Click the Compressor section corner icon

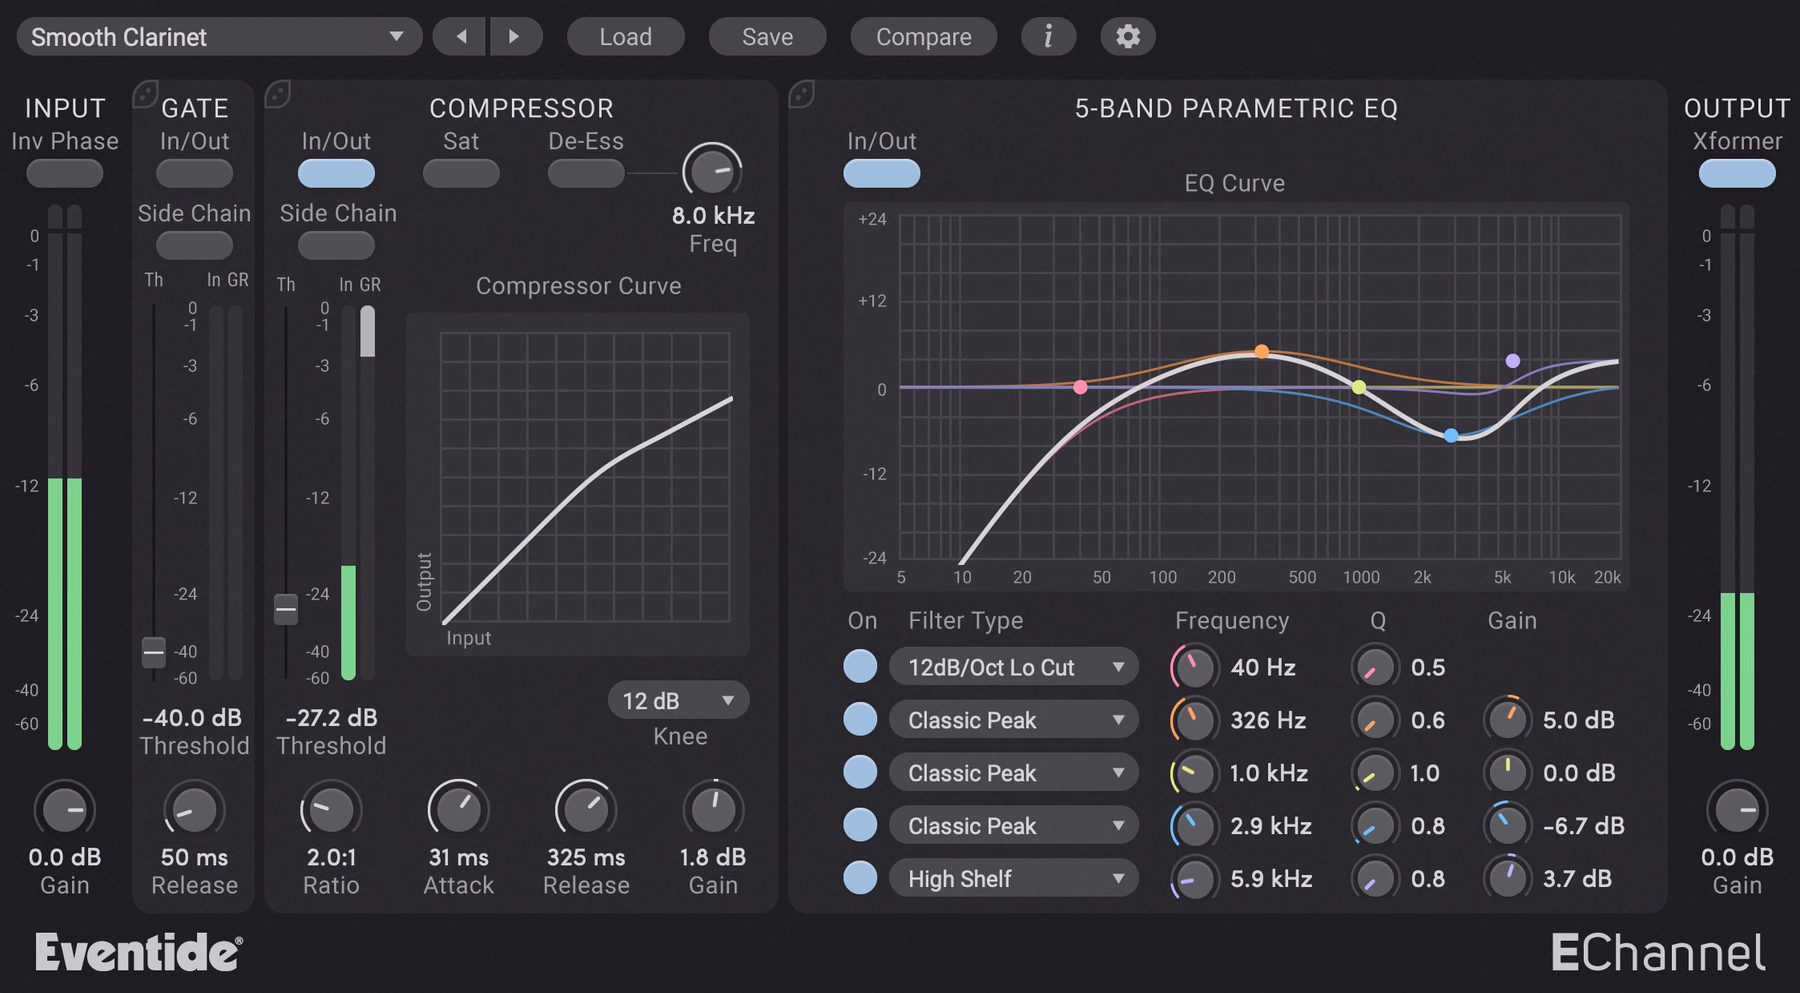tap(277, 94)
